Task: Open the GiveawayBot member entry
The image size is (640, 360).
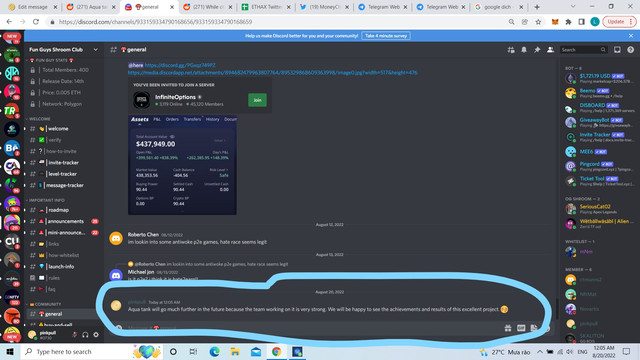Action: click(x=599, y=122)
